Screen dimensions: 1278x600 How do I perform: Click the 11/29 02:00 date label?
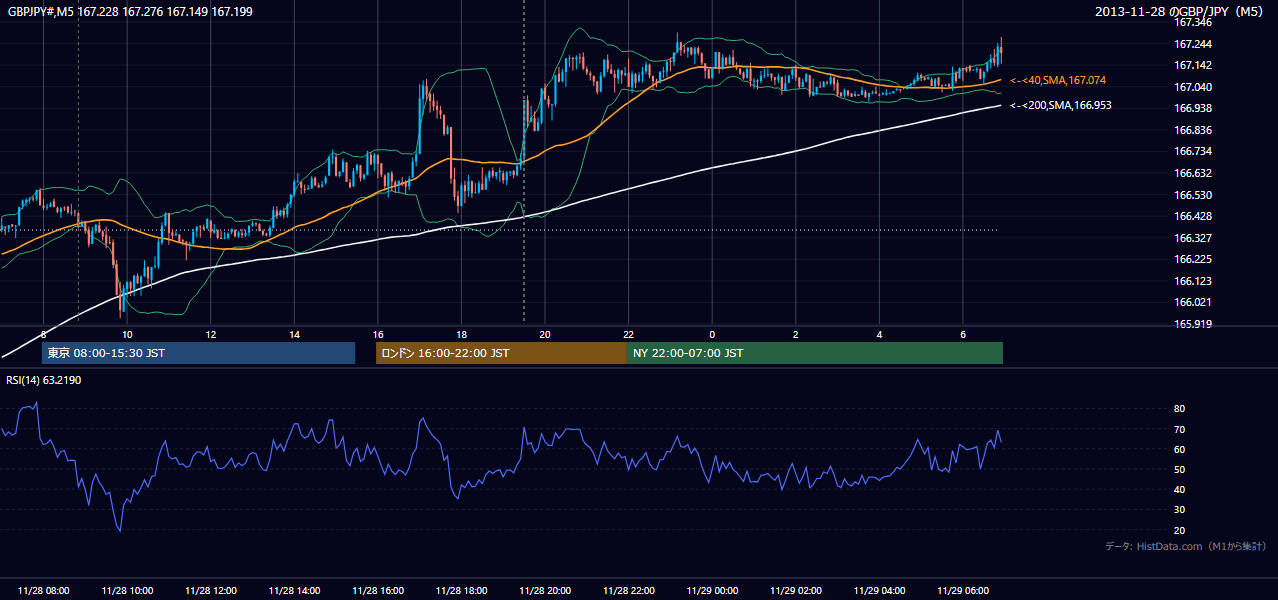pyautogui.click(x=796, y=591)
